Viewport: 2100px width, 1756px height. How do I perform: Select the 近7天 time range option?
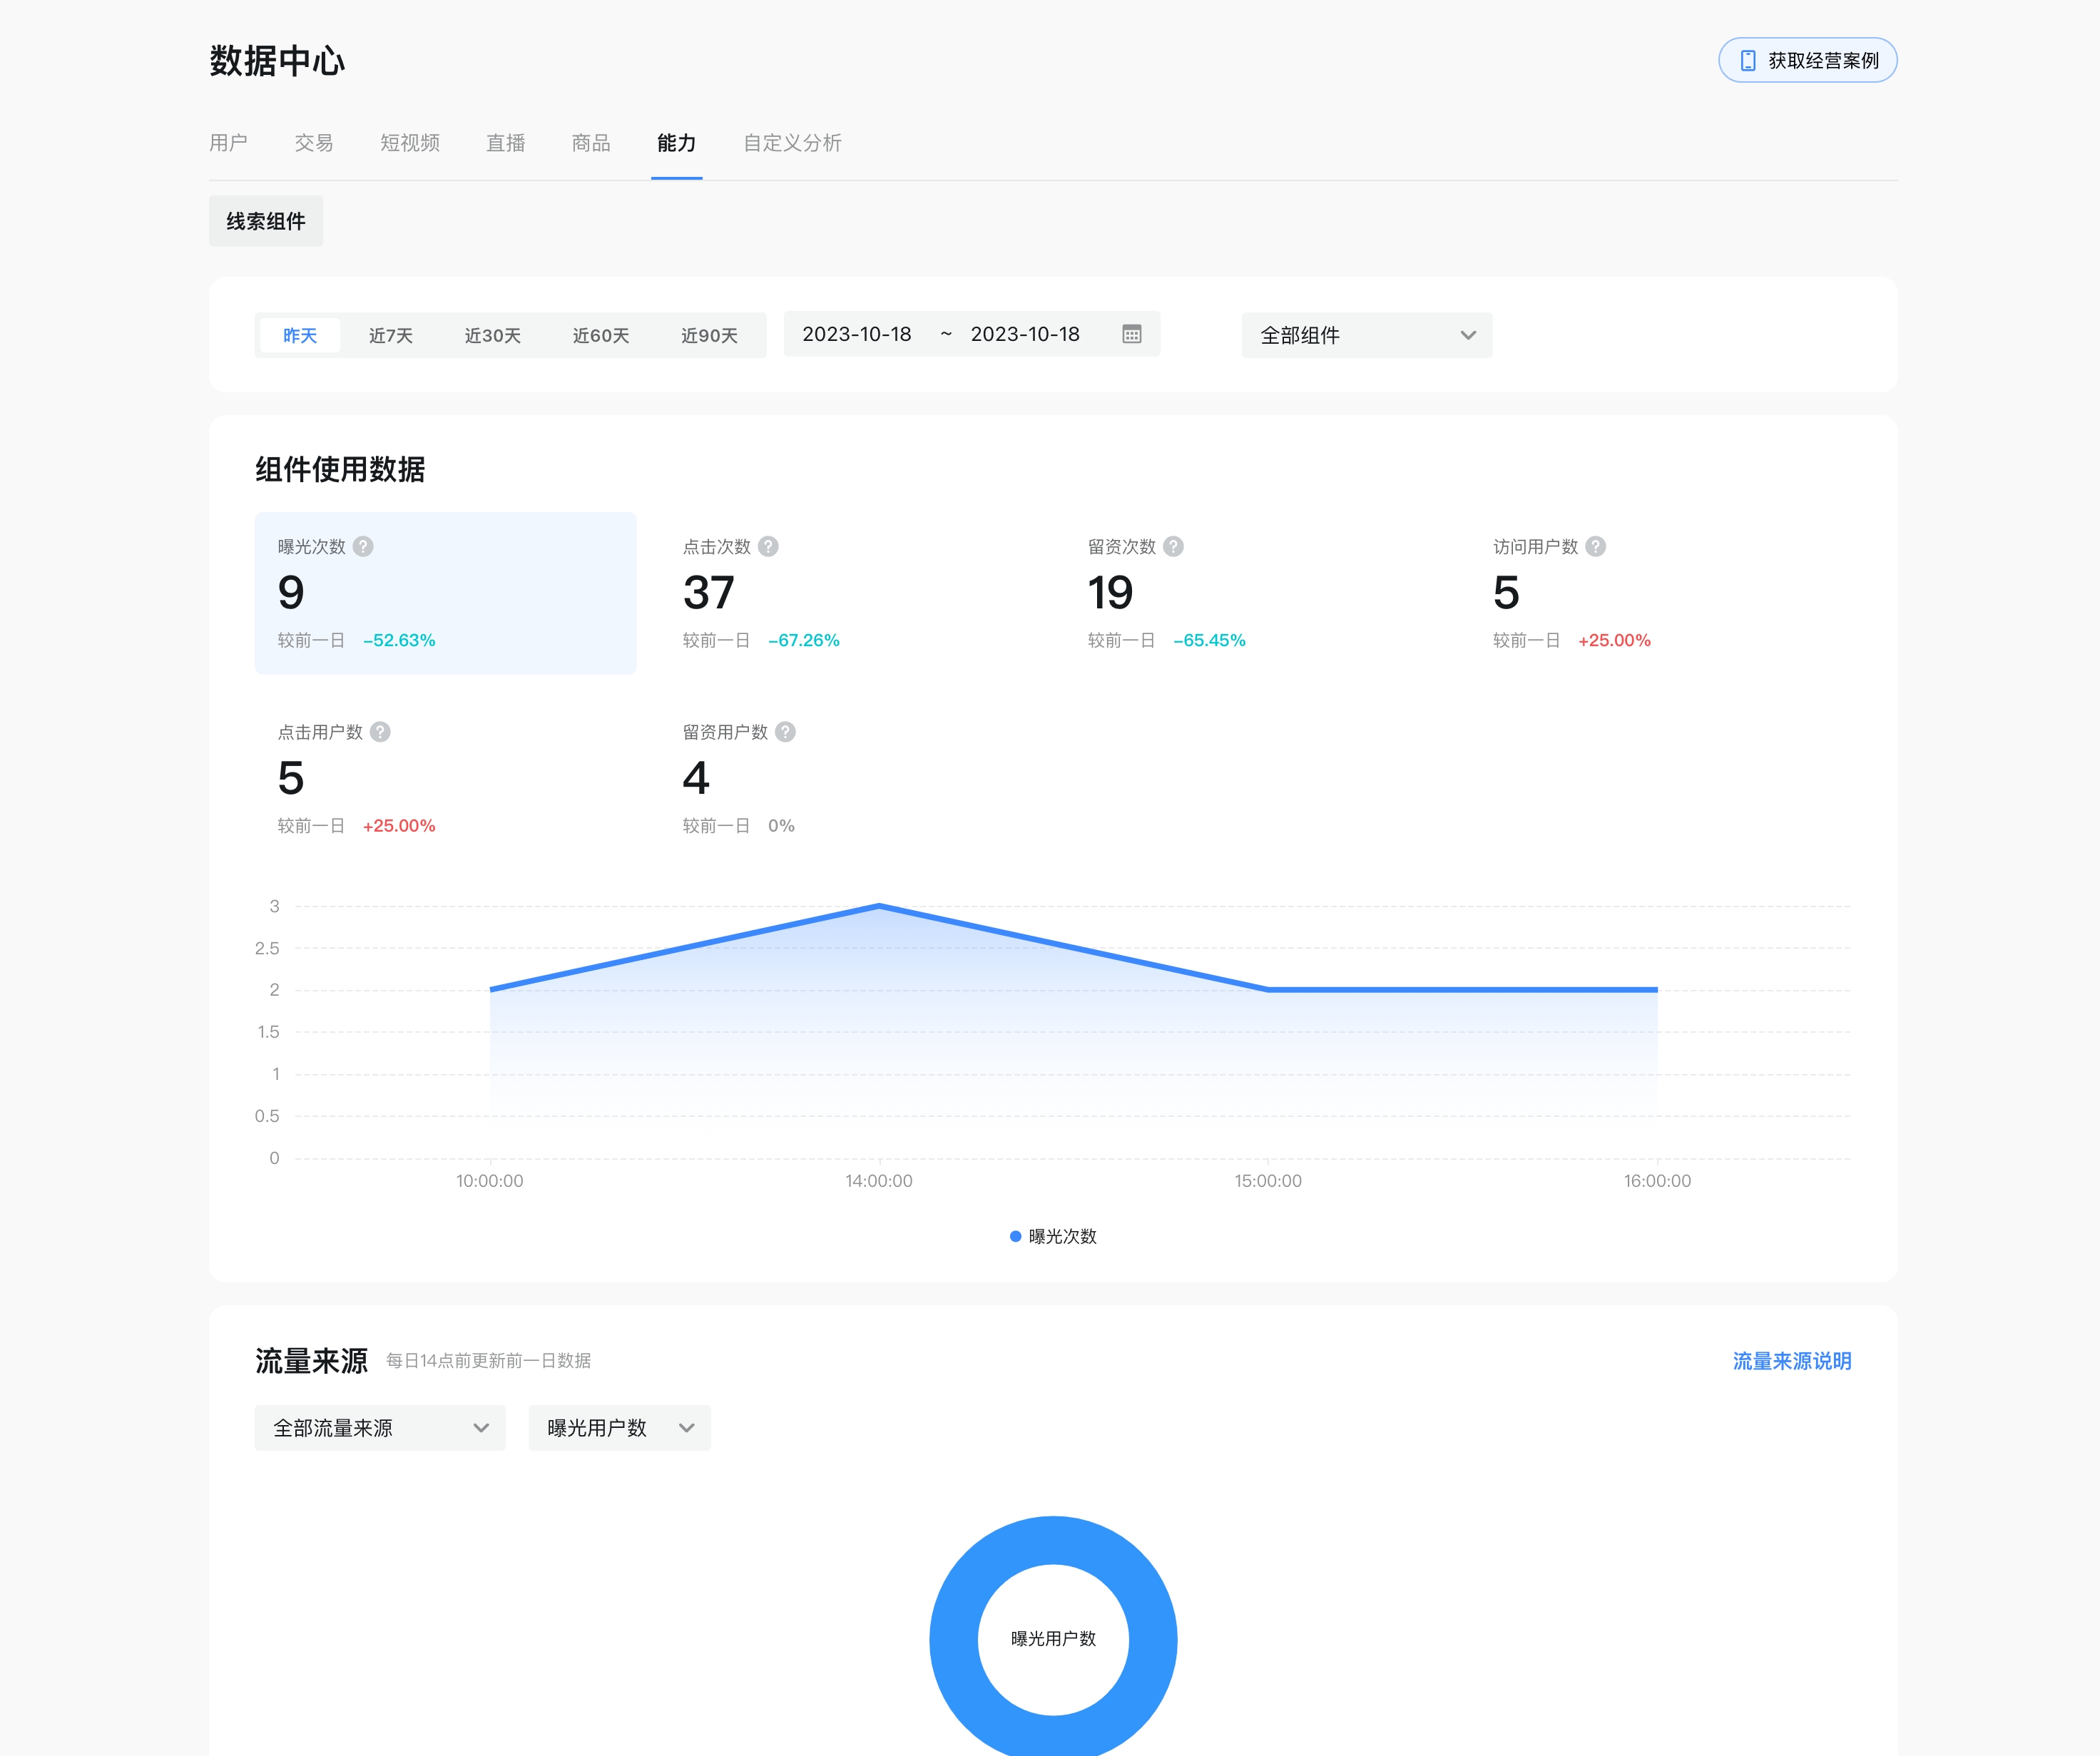[390, 335]
